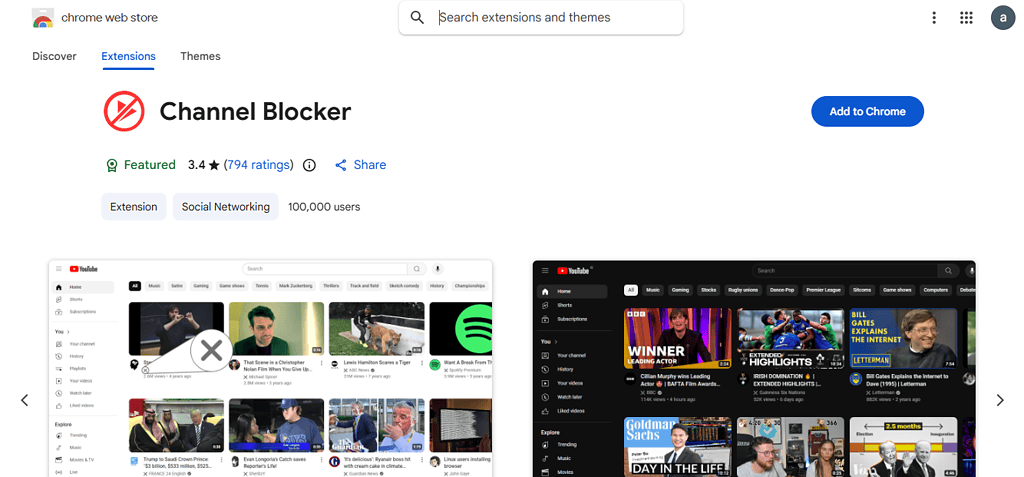Go to the Themes tab
Viewport: 1024px width, 477px height.
(x=200, y=56)
